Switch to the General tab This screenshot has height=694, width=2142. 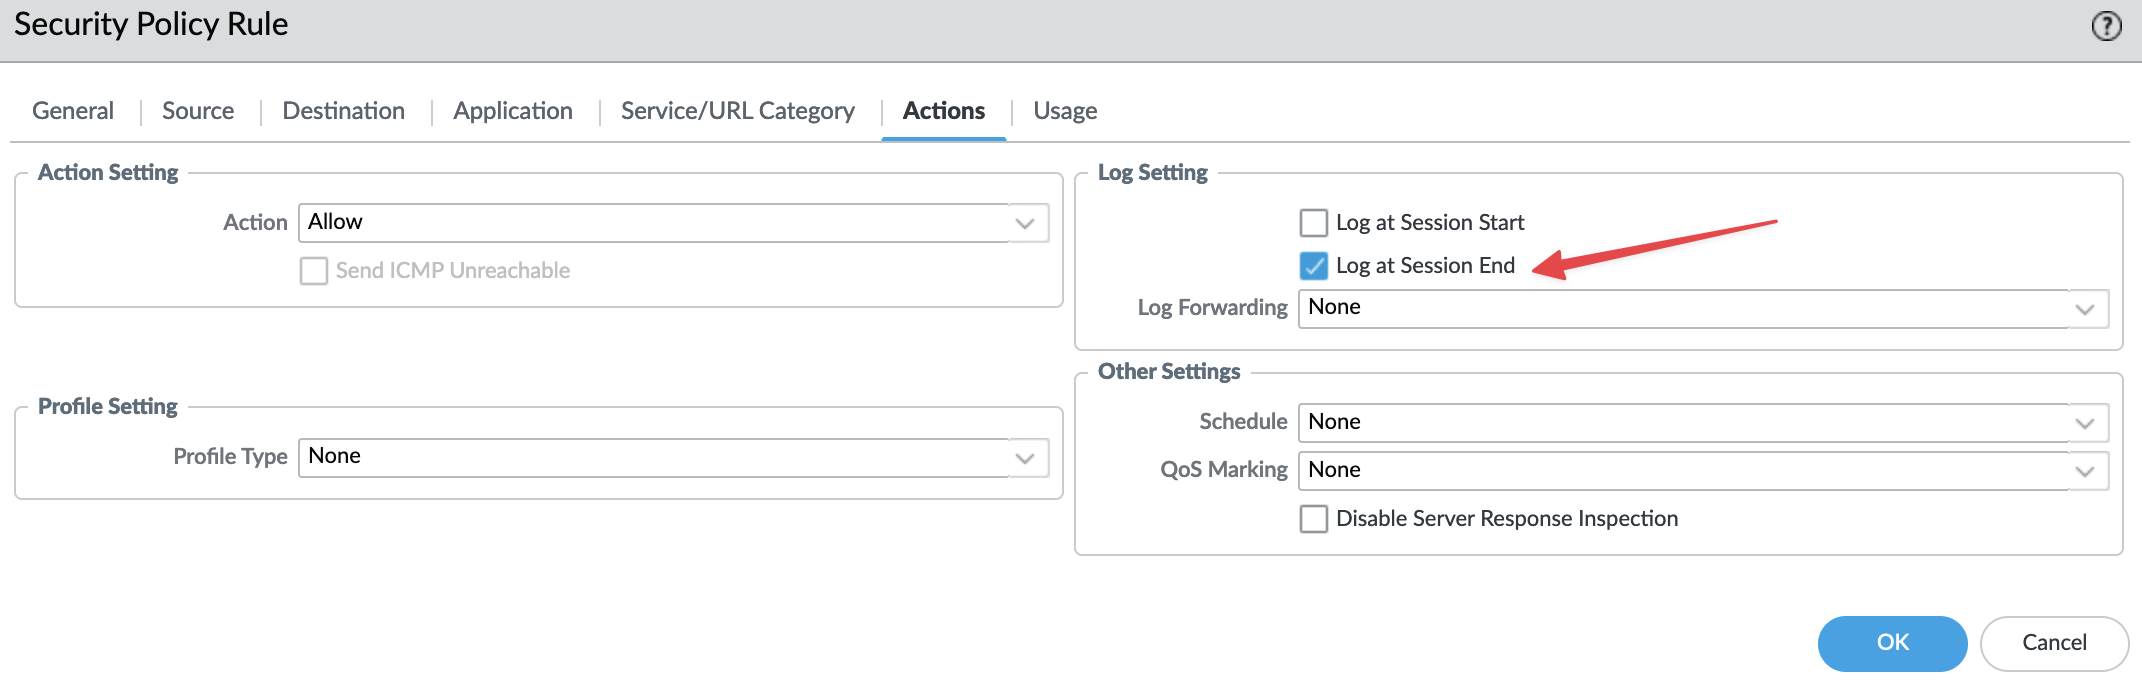(73, 111)
